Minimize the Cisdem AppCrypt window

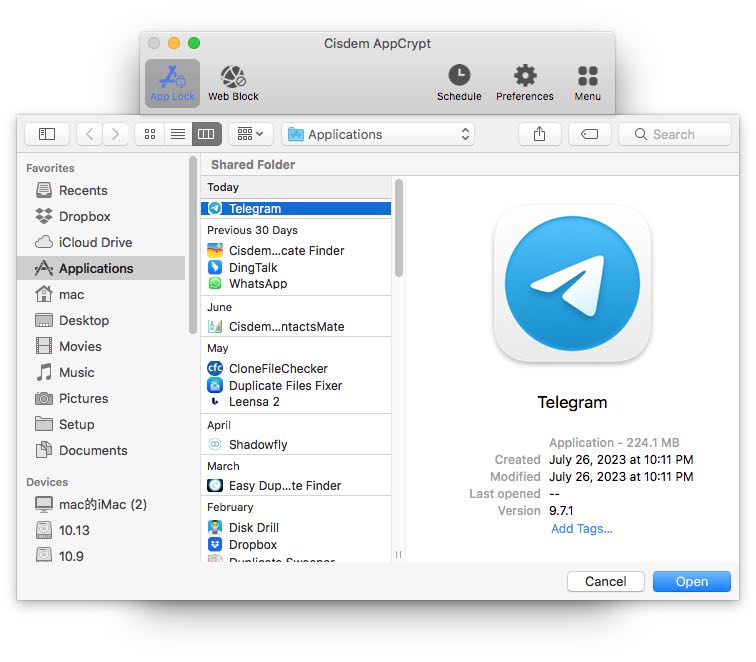pos(174,43)
